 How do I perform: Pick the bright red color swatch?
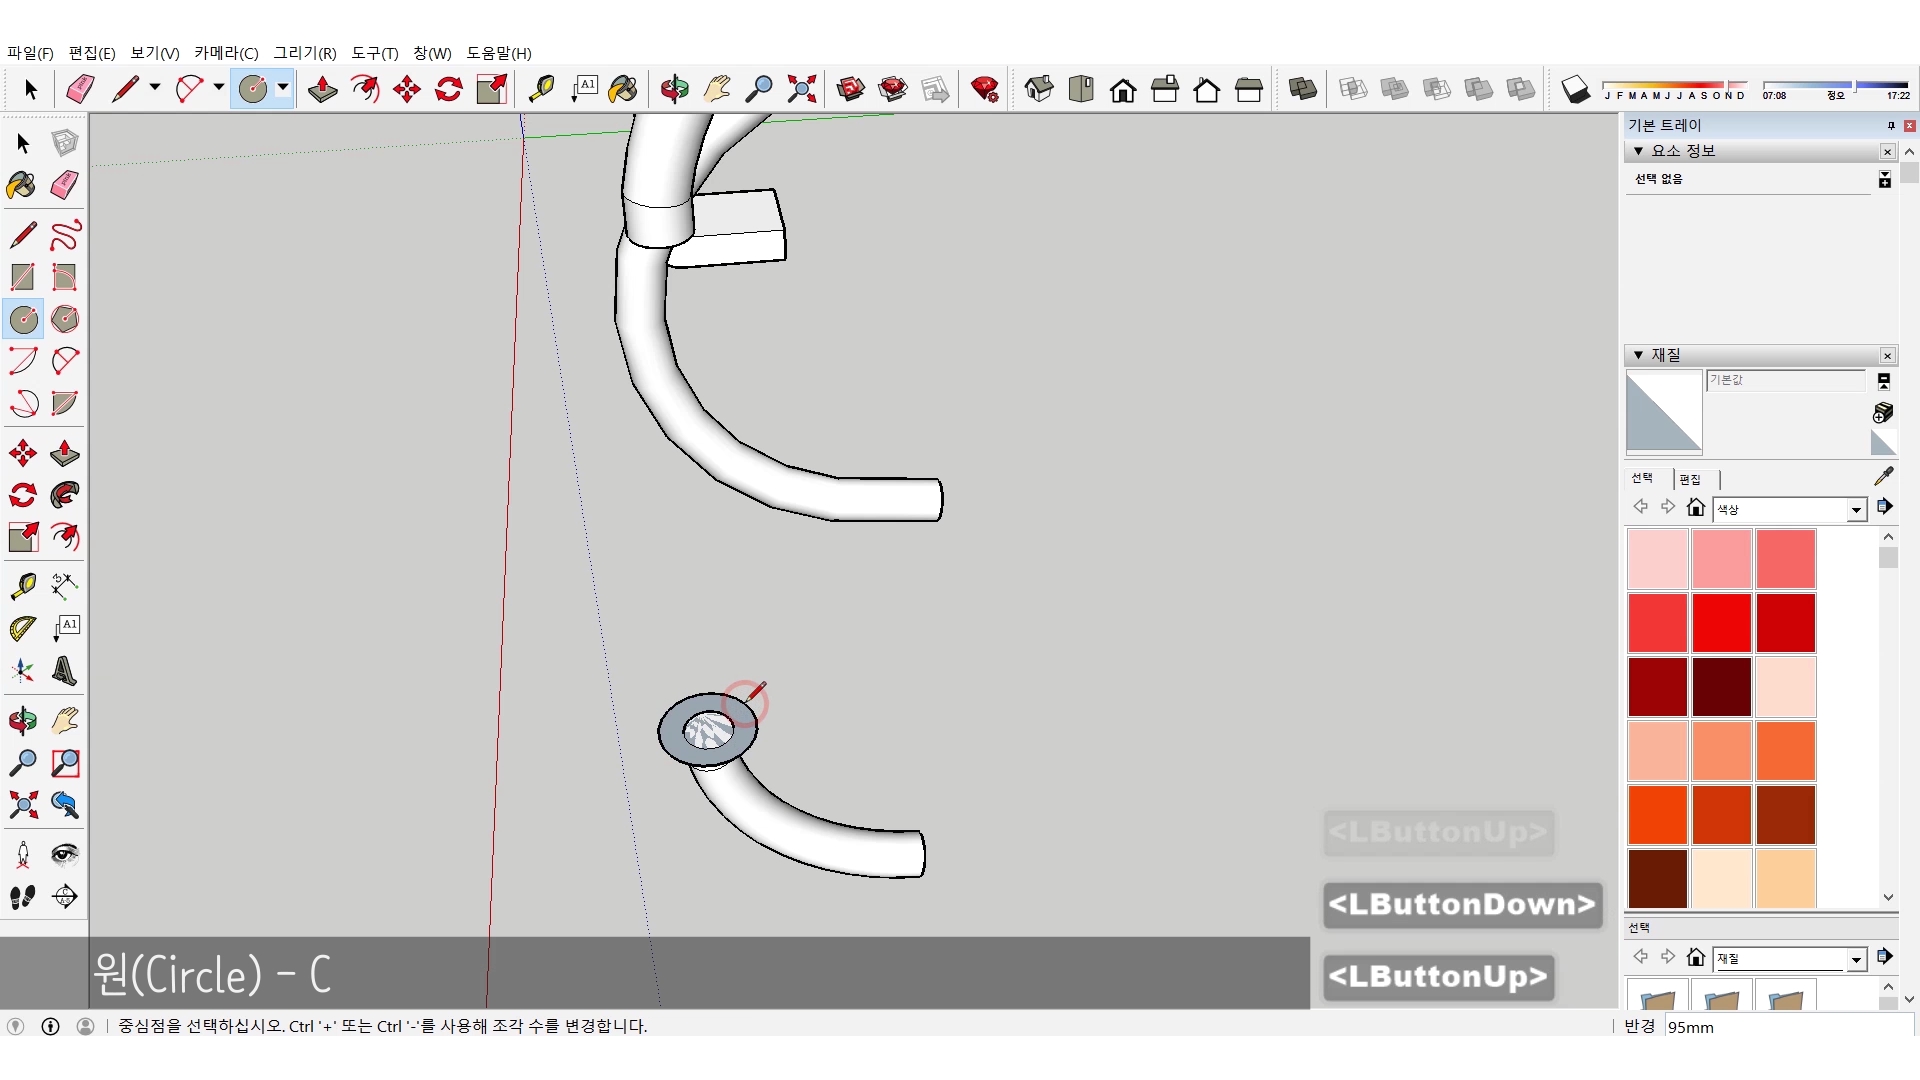pyautogui.click(x=1721, y=622)
